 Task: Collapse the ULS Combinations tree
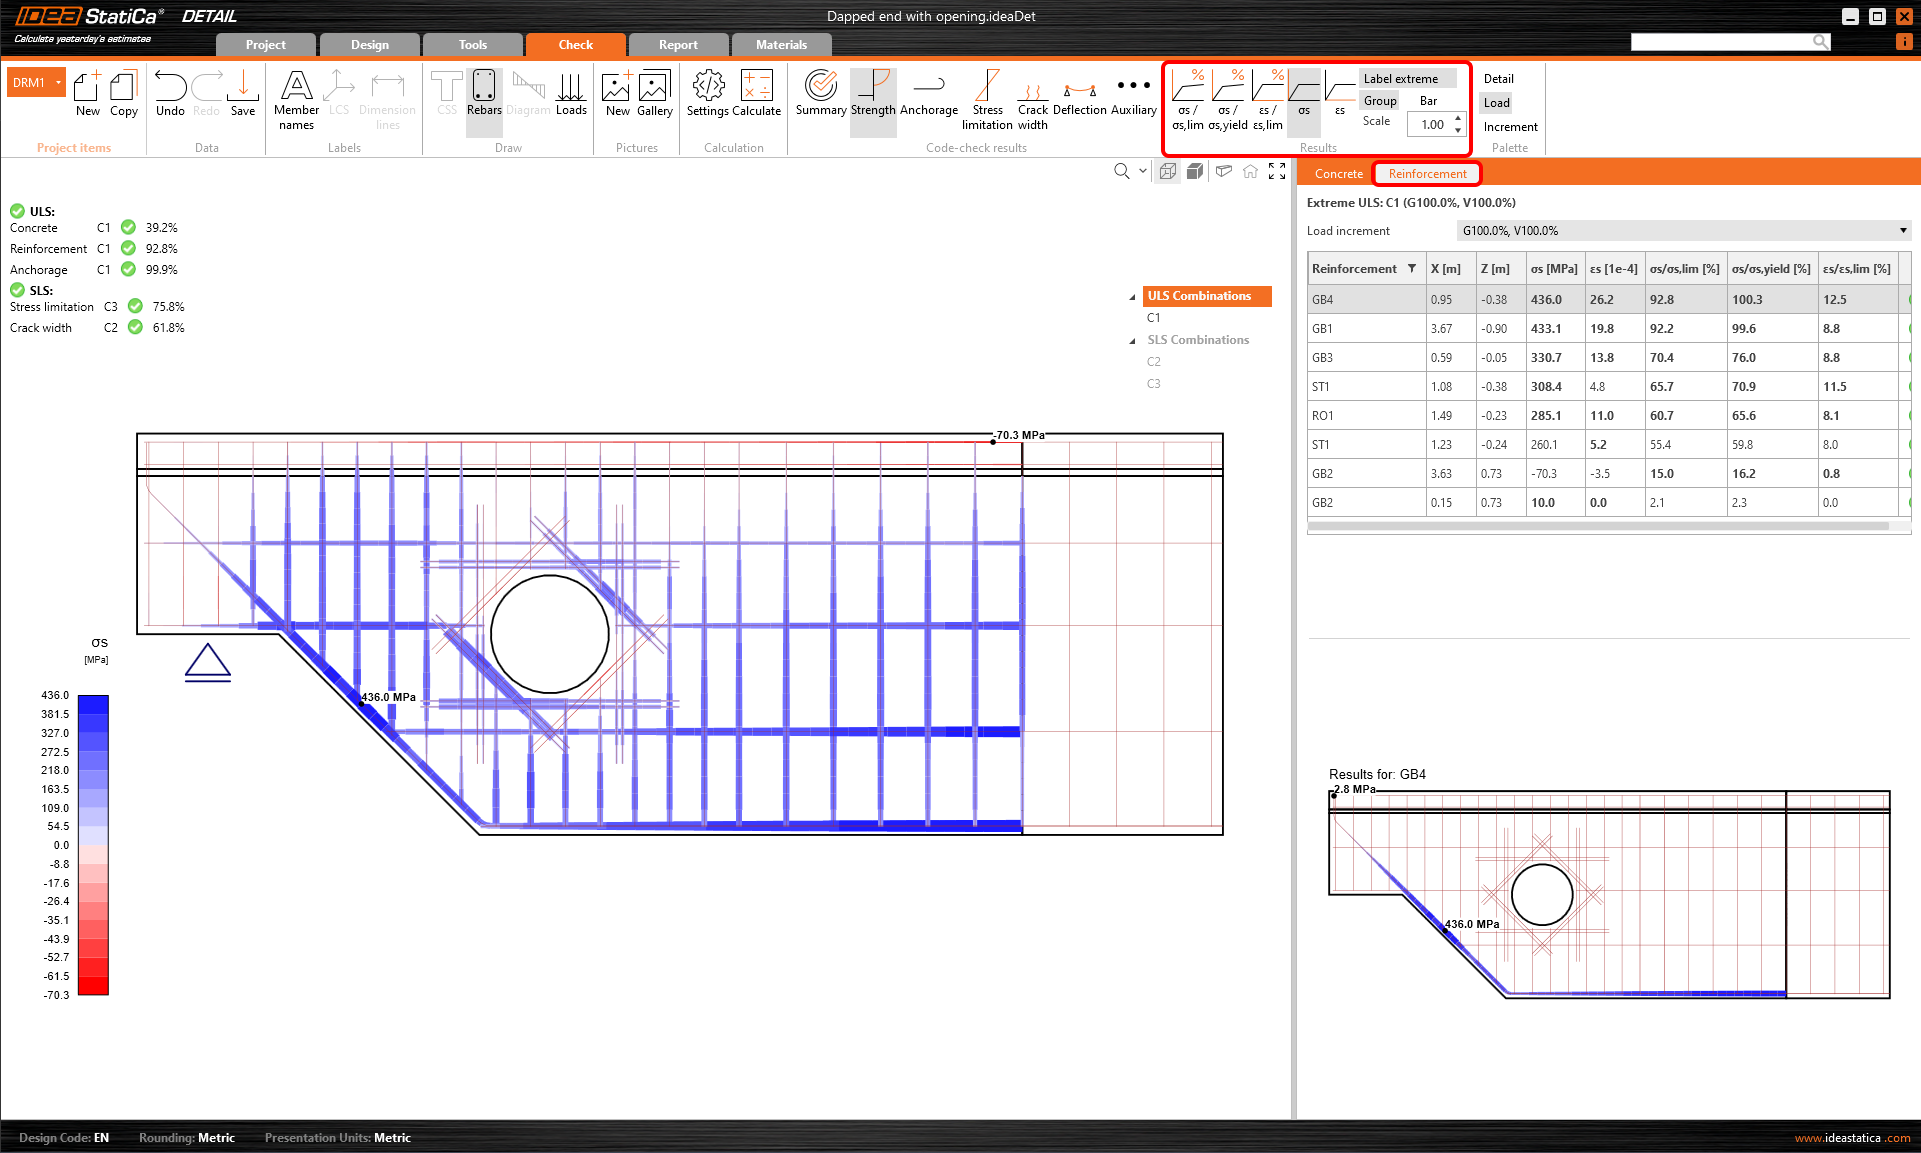[1132, 297]
